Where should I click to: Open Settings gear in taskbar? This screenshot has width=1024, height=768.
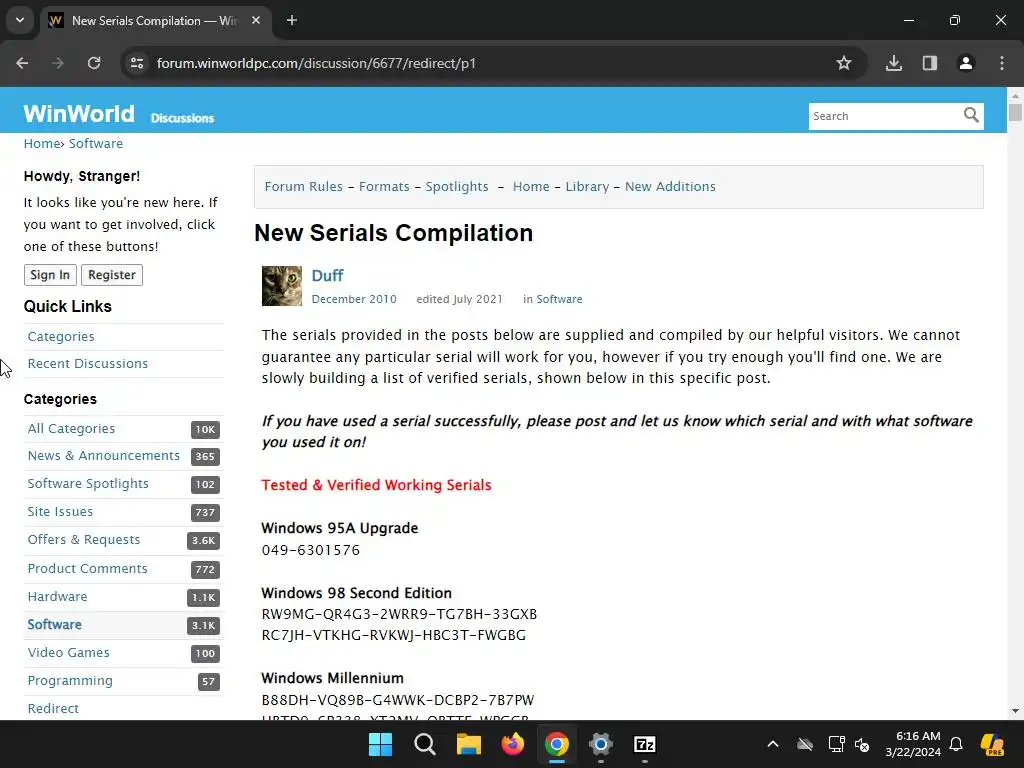(601, 744)
